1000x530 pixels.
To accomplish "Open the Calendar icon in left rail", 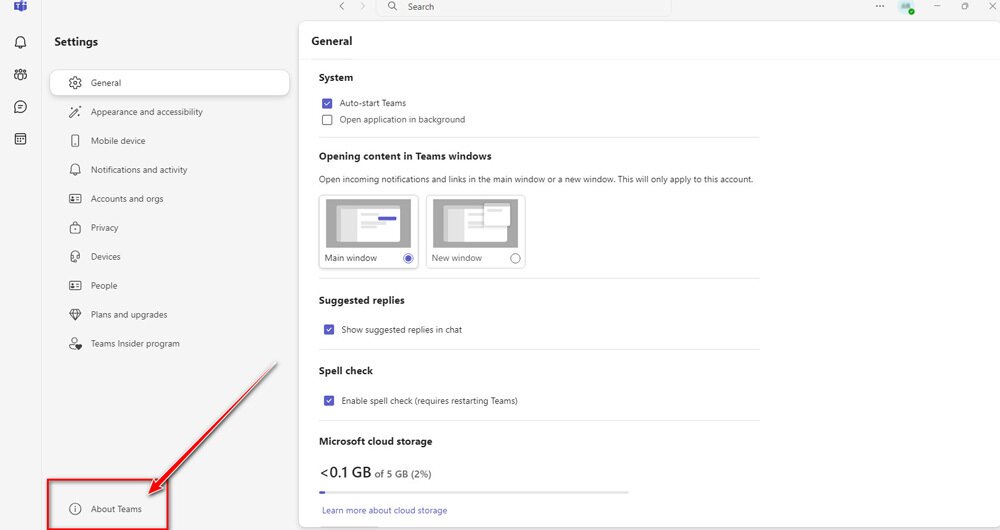I will 20,138.
